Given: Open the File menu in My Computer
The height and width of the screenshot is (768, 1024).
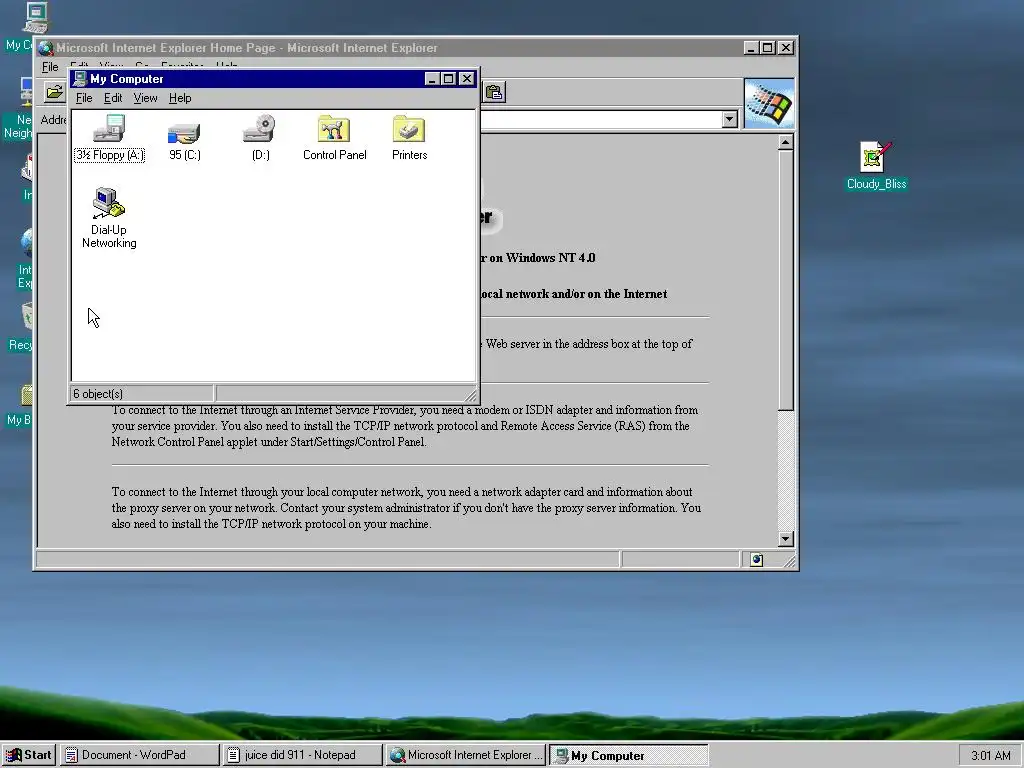Looking at the screenshot, I should pyautogui.click(x=84, y=98).
